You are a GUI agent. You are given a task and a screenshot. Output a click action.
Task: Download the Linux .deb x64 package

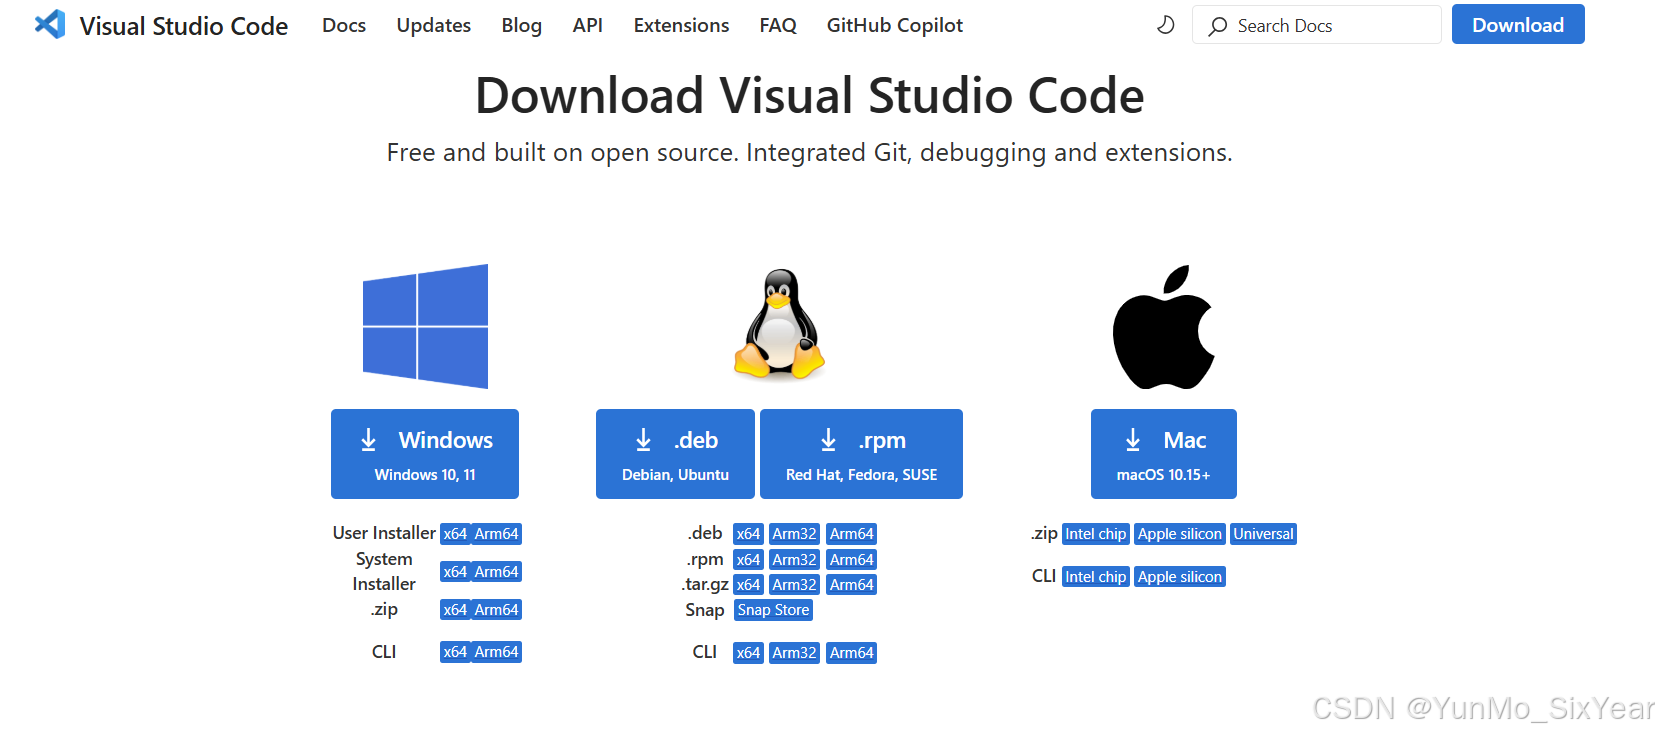pyautogui.click(x=748, y=534)
